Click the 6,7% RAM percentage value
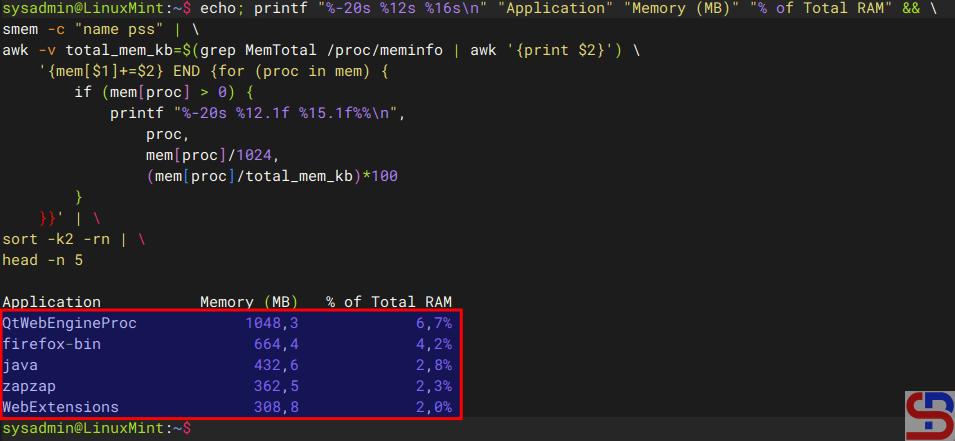This screenshot has width=955, height=441. (x=434, y=323)
